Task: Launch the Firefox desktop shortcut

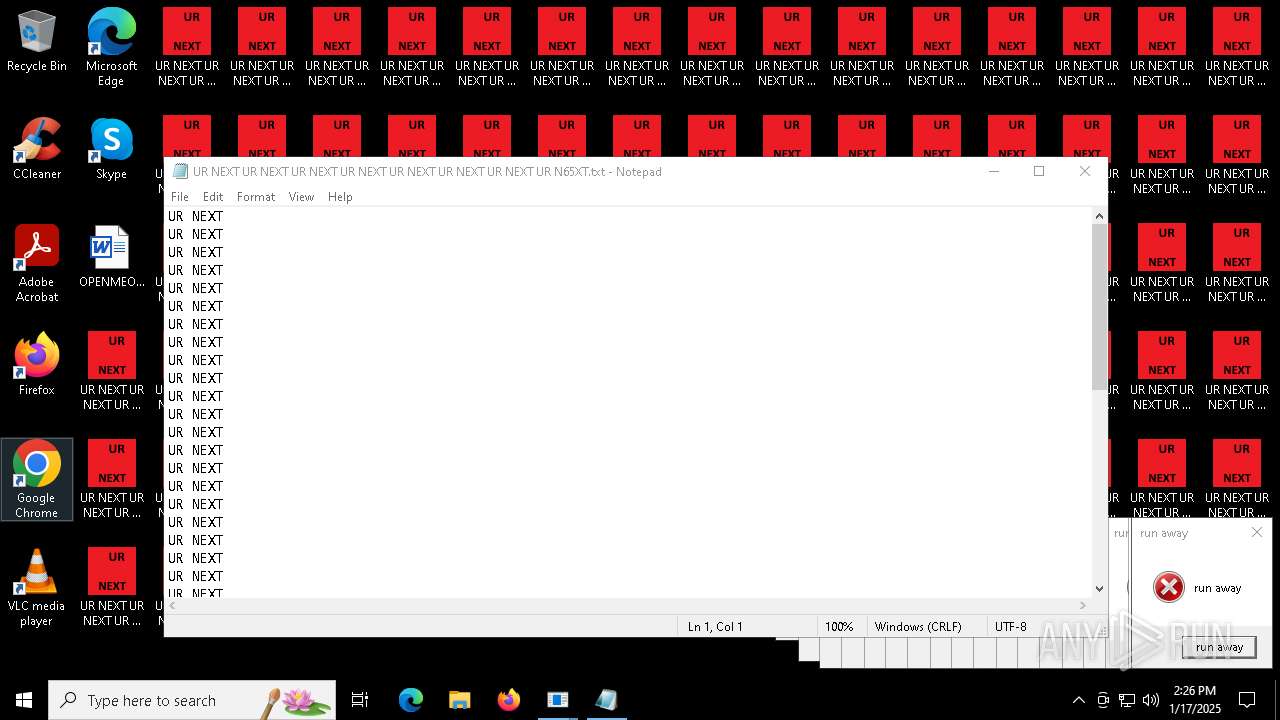Action: [x=37, y=365]
